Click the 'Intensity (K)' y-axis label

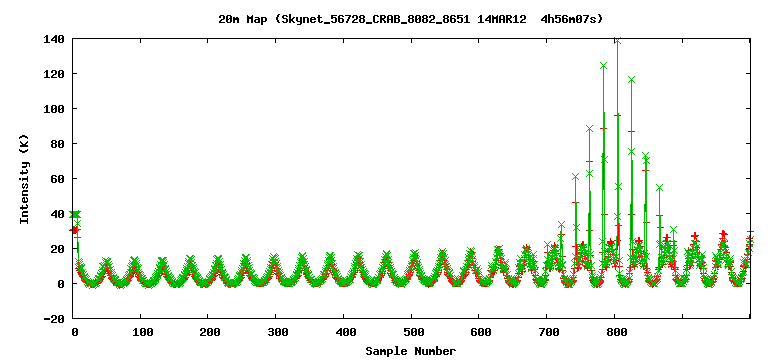[x=24, y=179]
